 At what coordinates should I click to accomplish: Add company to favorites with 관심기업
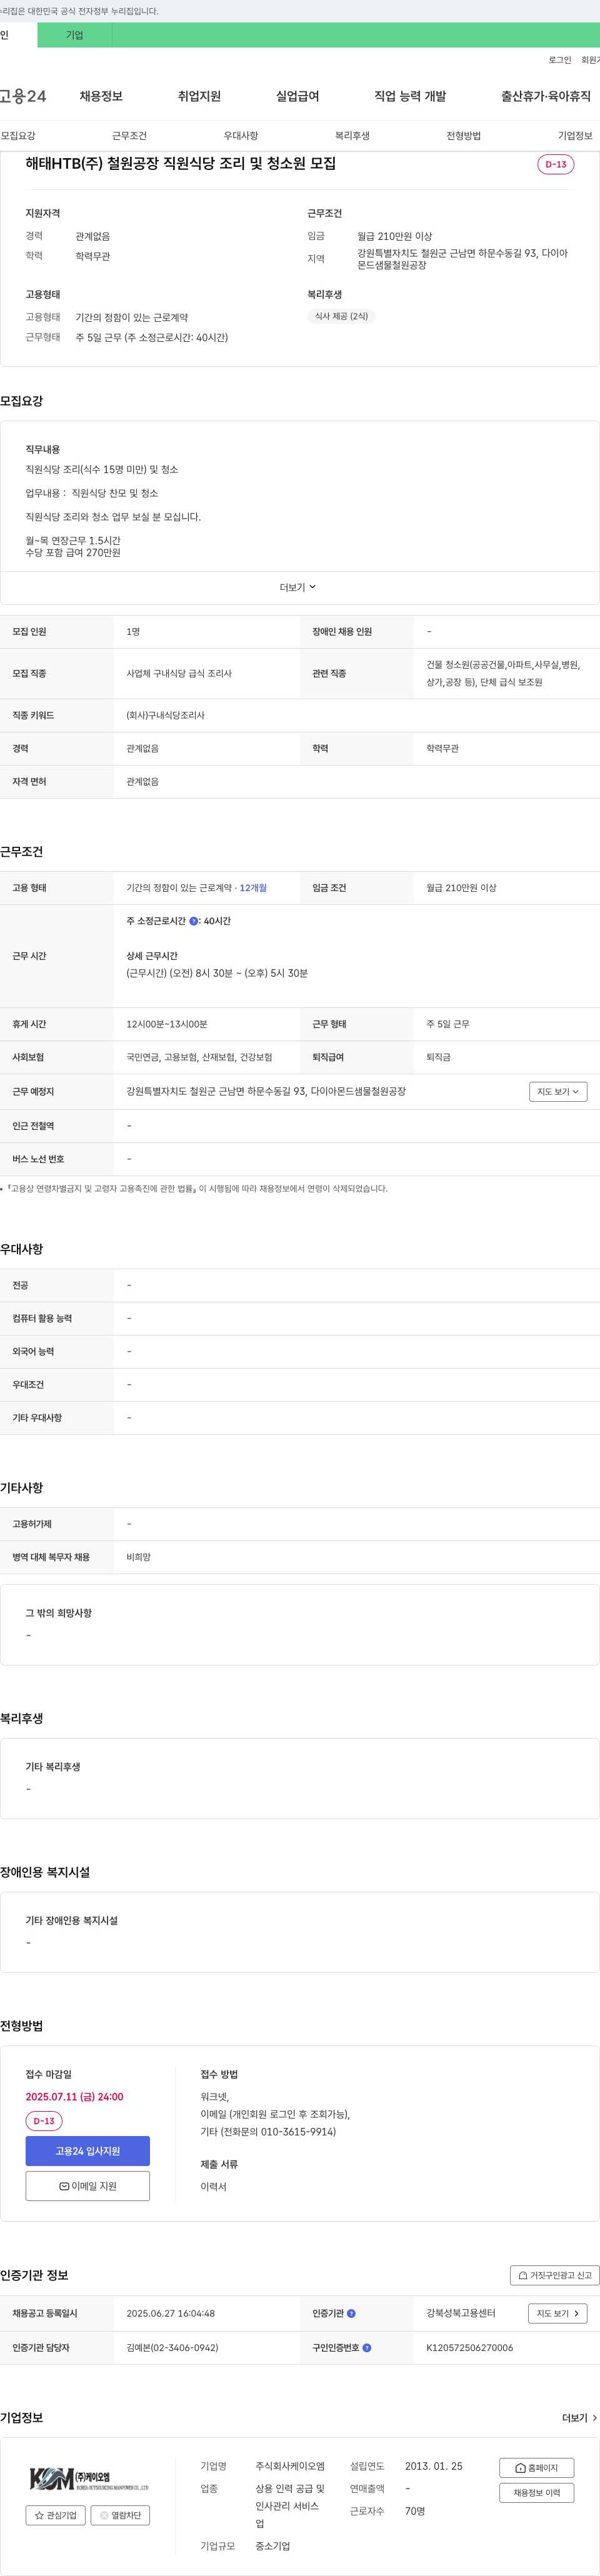click(x=55, y=2515)
